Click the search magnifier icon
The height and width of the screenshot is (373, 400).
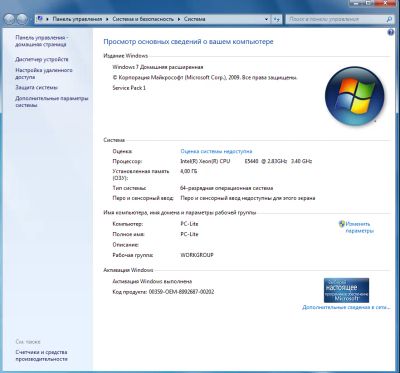click(x=389, y=19)
